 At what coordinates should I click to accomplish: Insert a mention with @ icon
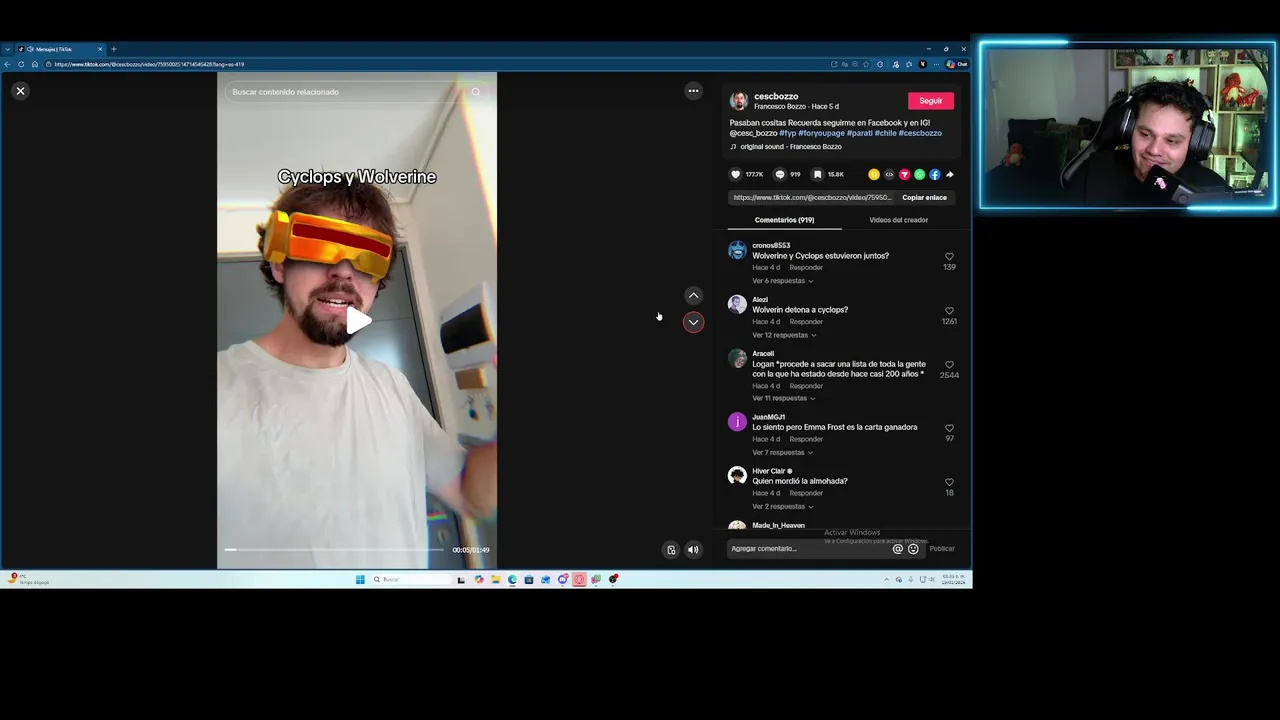coord(898,549)
